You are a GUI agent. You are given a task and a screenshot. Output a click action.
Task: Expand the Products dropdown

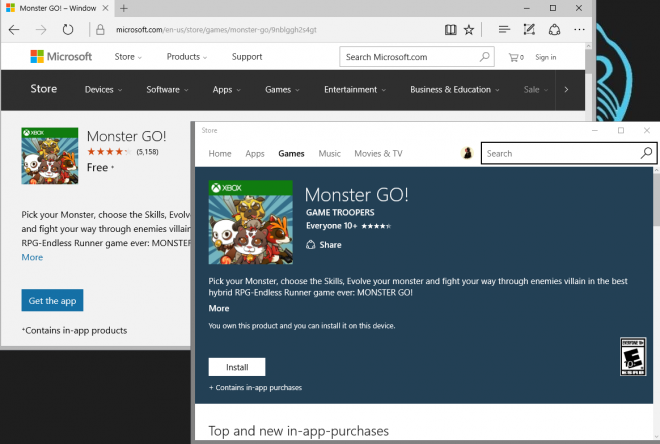[x=187, y=57]
